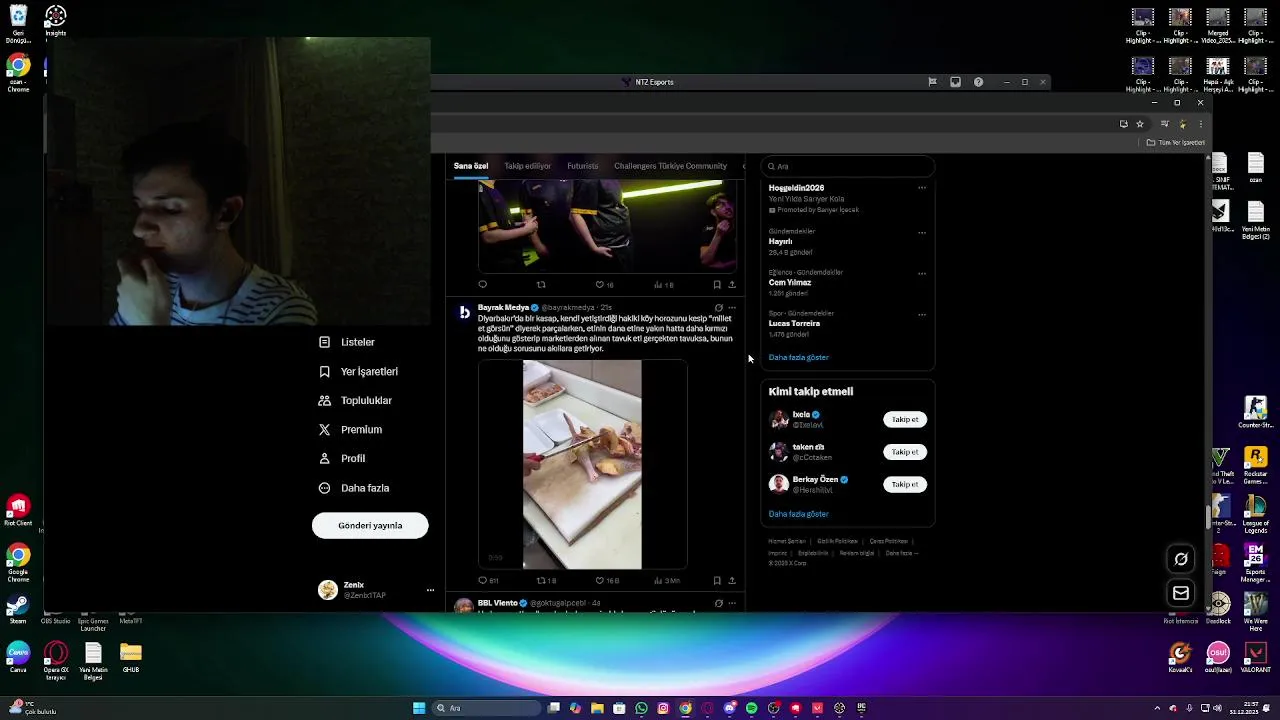Switch to Futurists tab
Viewport: 1280px width, 720px height.
pos(583,166)
